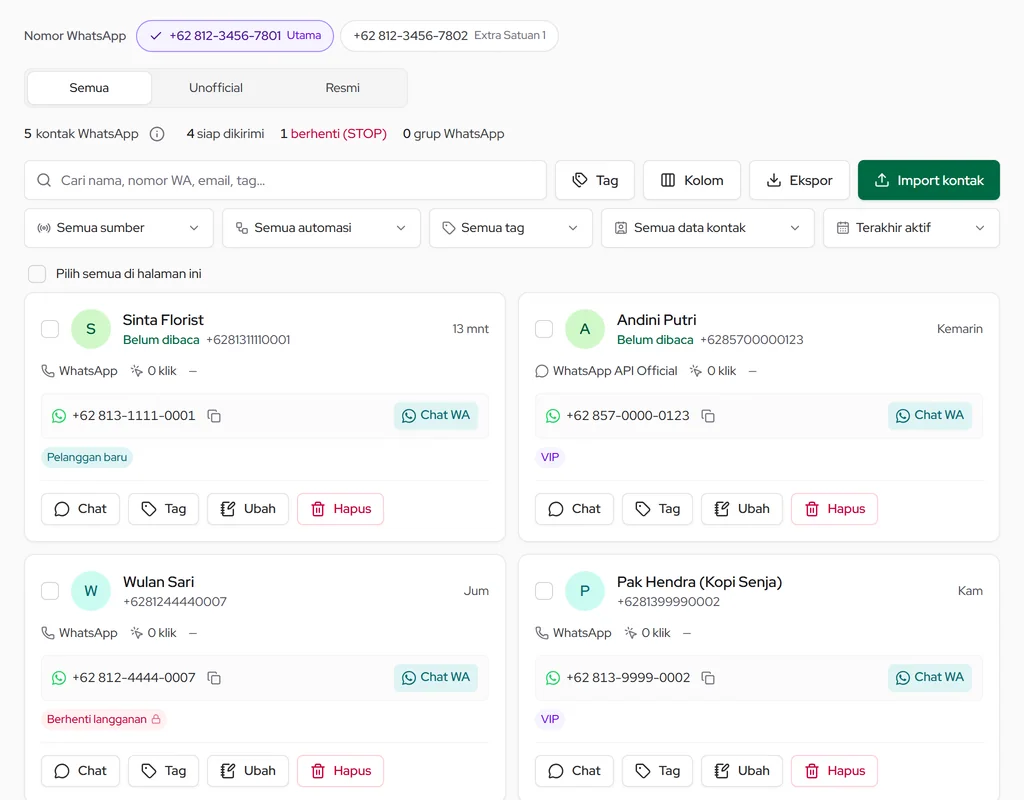Viewport: 1024px width, 800px height.
Task: Click the 1 berhenti (STOP) counter
Action: click(x=333, y=134)
